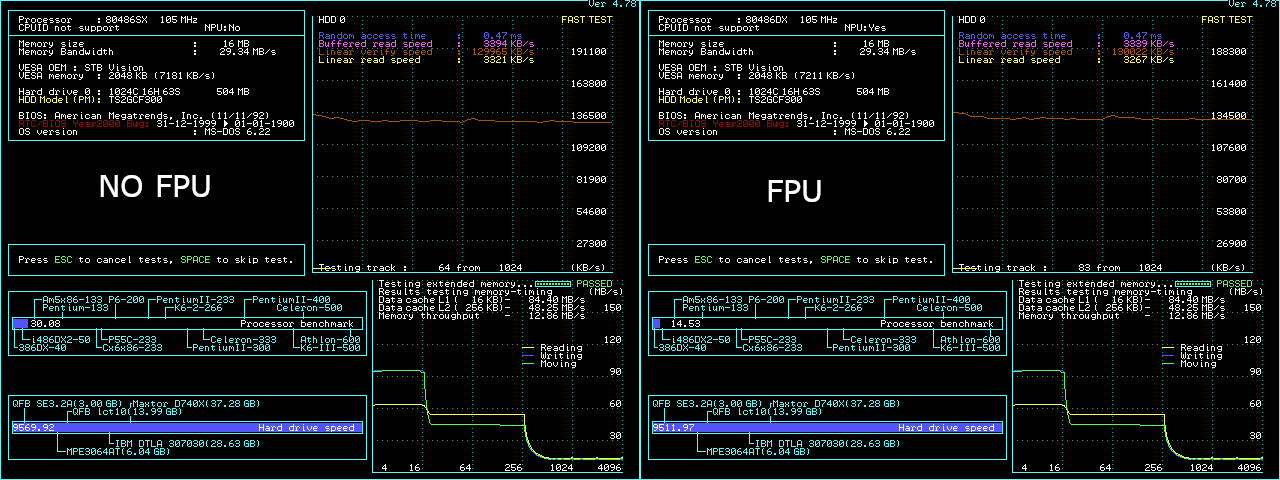Click the processor benchmark score 30.08
Screen dimensions: 1280x480
[46, 324]
